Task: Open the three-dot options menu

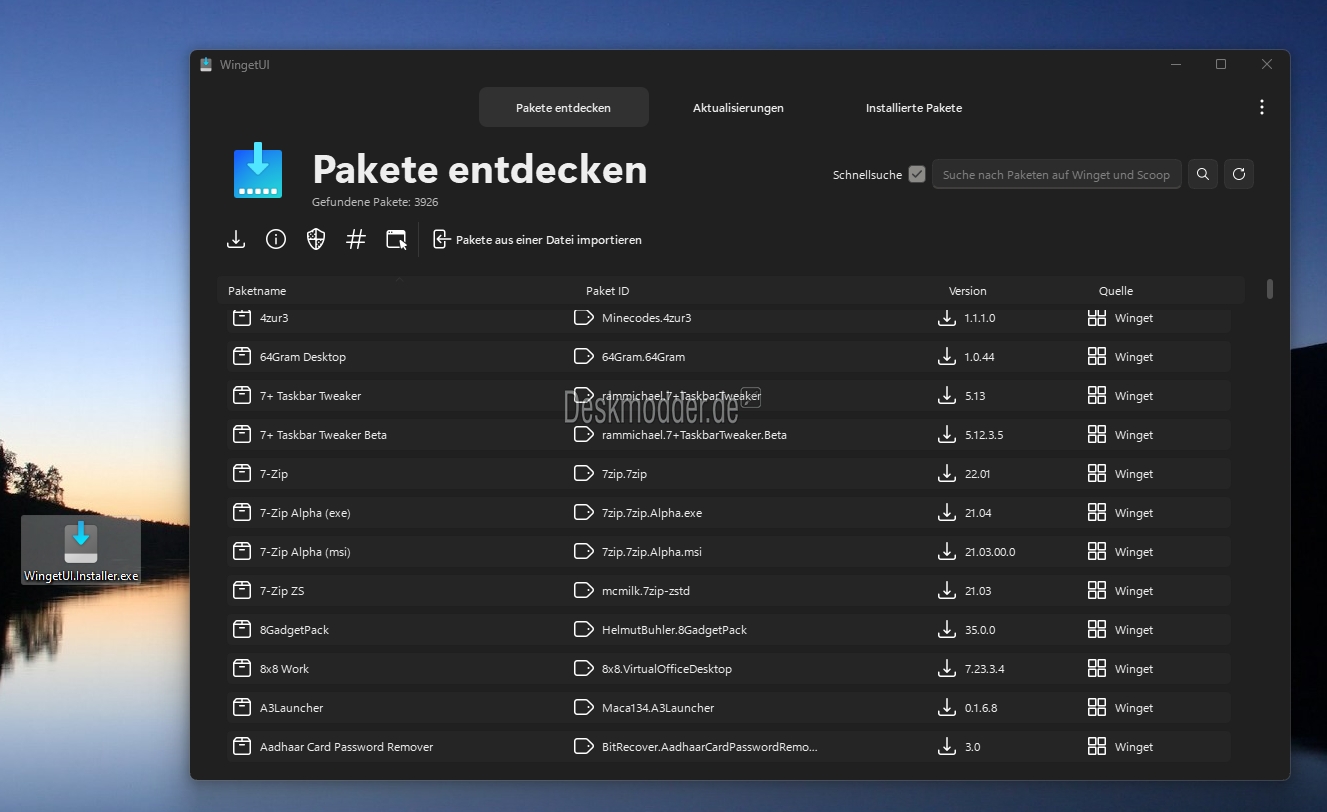Action: (x=1262, y=107)
